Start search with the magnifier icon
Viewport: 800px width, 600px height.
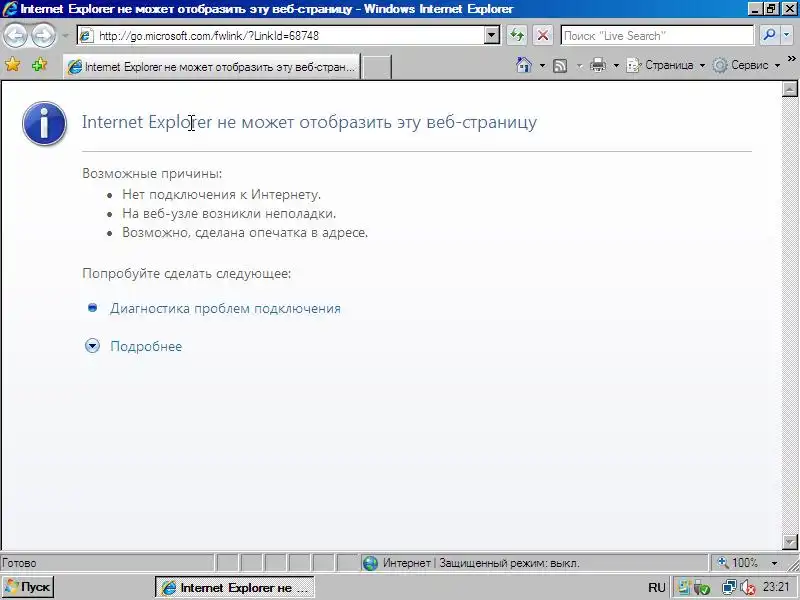(769, 35)
